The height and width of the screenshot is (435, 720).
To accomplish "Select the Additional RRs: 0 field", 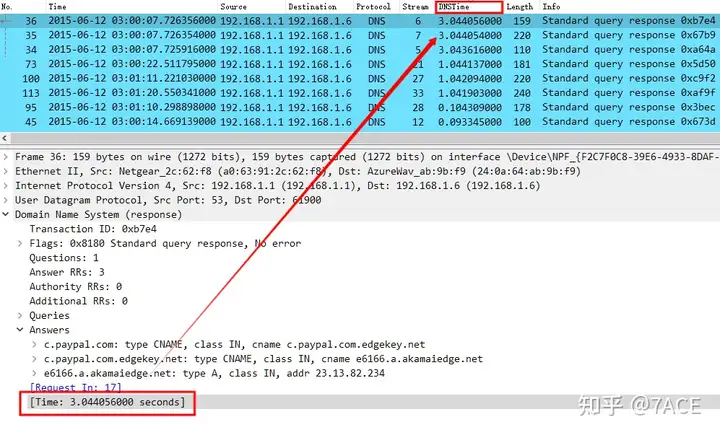I will tap(78, 301).
